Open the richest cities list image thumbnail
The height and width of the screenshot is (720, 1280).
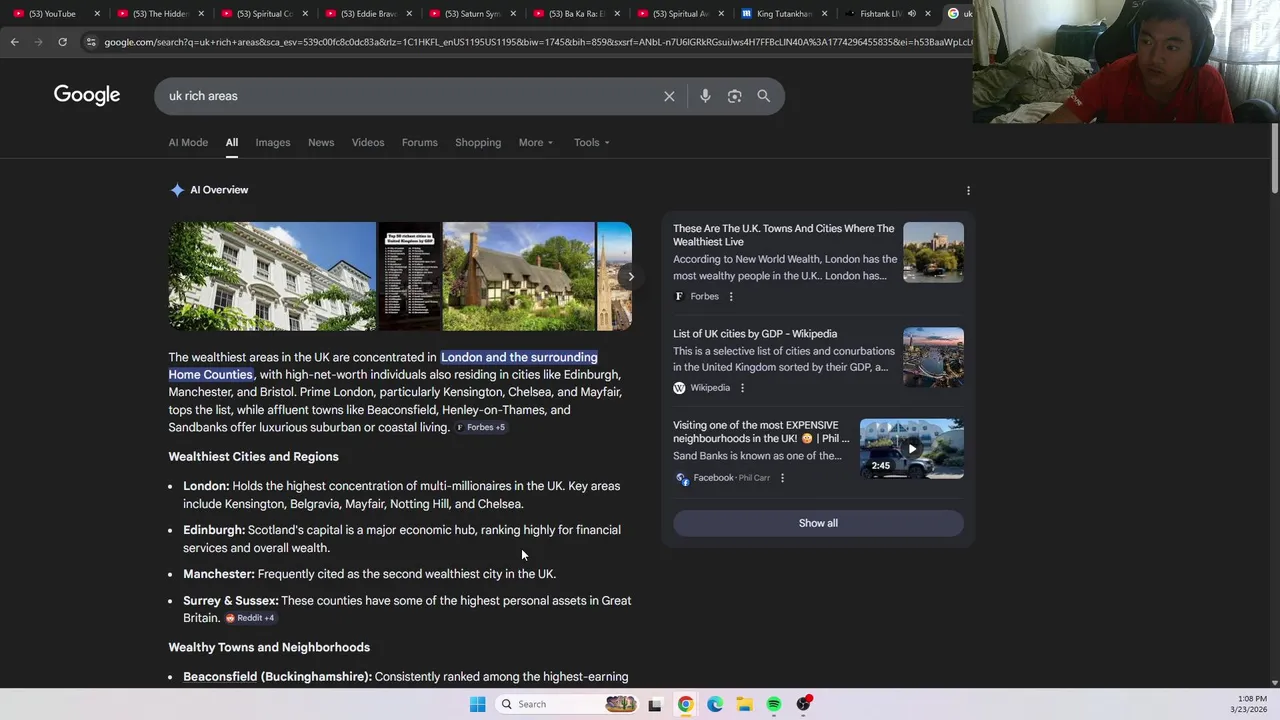409,276
